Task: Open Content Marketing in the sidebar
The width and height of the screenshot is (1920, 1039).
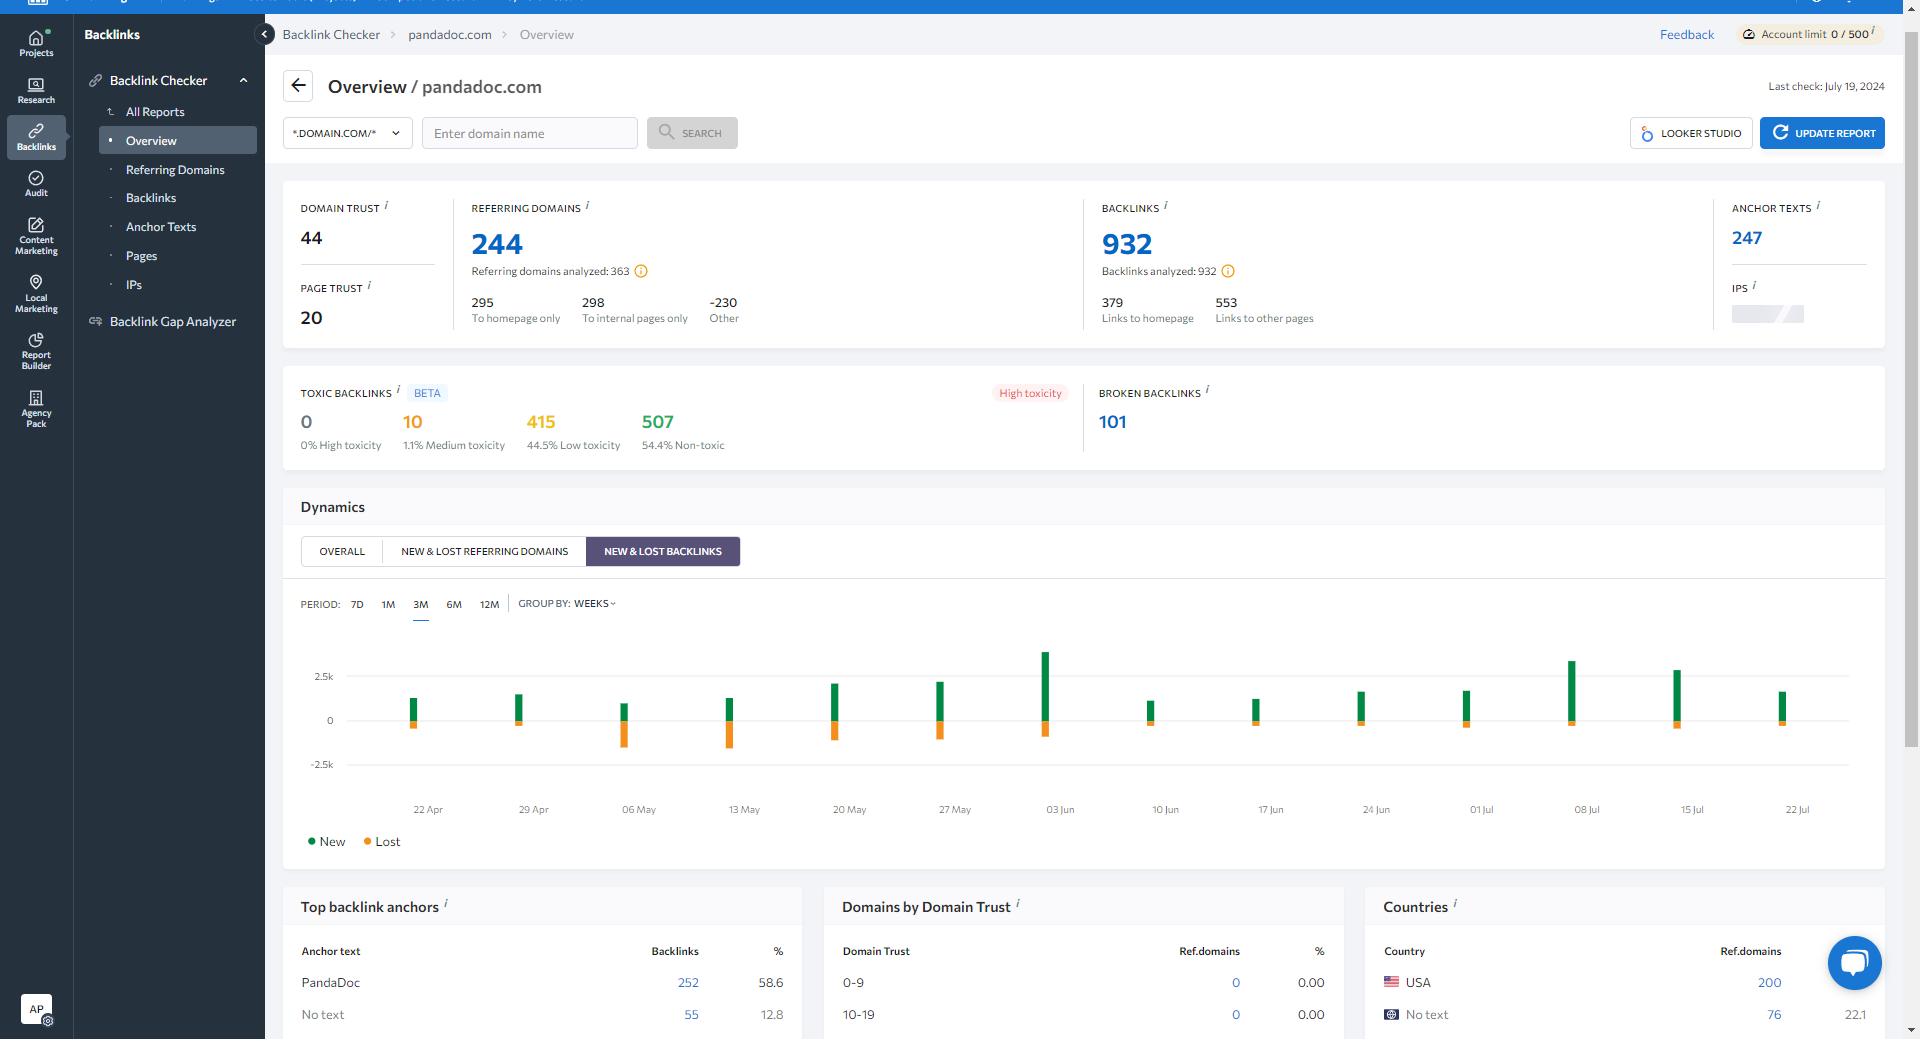Action: point(36,236)
